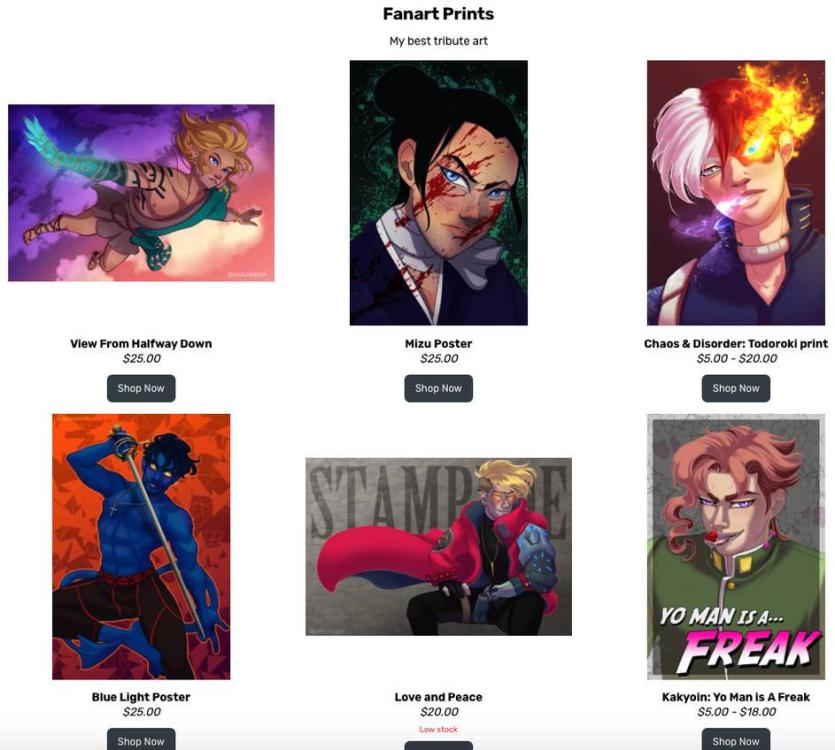Viewport: 835px width, 750px height.
Task: Click the Fanart Prints heading
Action: [438, 14]
